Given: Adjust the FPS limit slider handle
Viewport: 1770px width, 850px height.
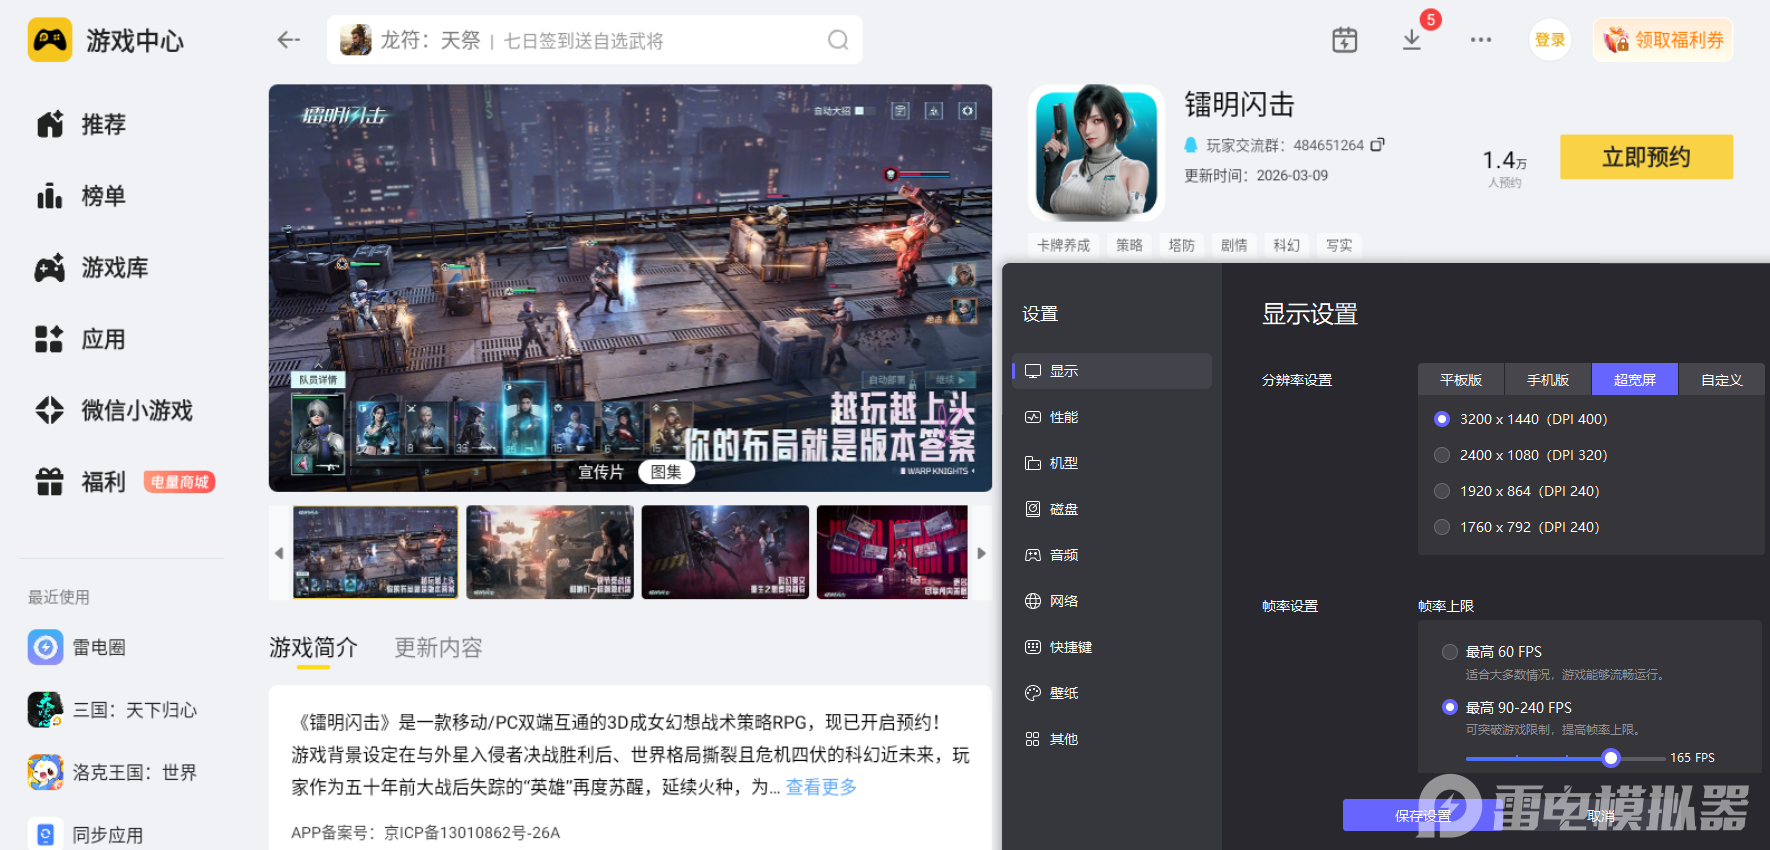Looking at the screenshot, I should 1610,758.
